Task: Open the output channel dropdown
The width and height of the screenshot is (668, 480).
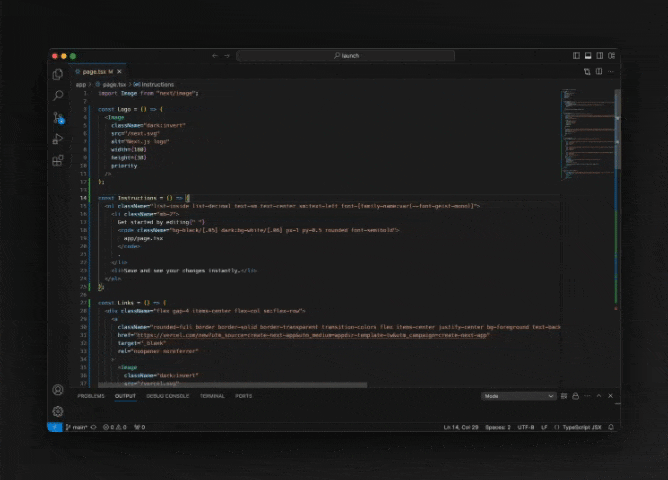Action: coord(518,396)
